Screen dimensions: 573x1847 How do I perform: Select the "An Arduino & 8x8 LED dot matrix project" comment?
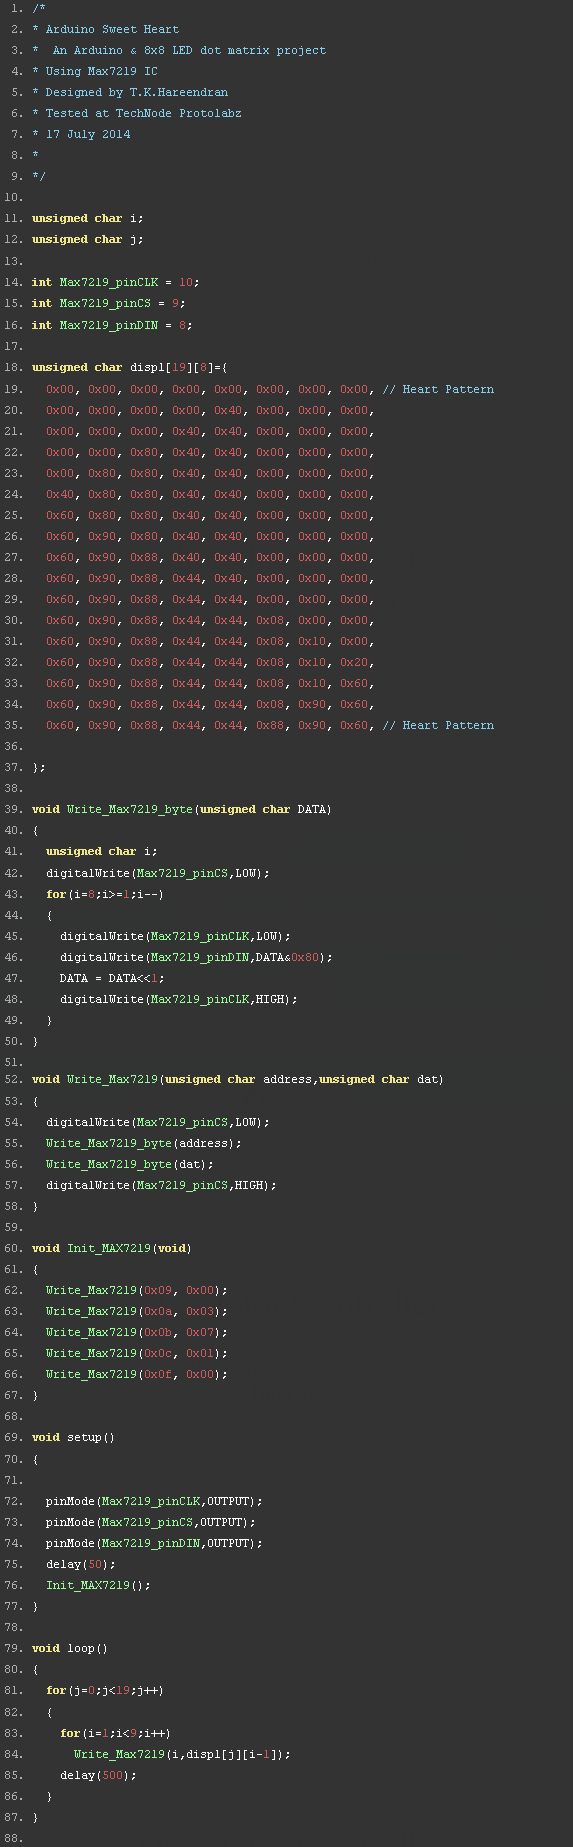pos(189,50)
